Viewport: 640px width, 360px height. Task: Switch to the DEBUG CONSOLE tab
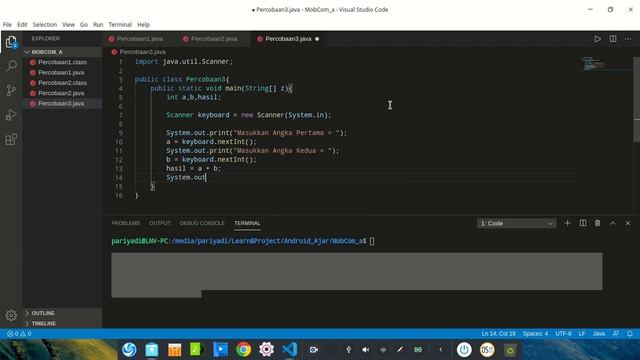click(x=202, y=223)
